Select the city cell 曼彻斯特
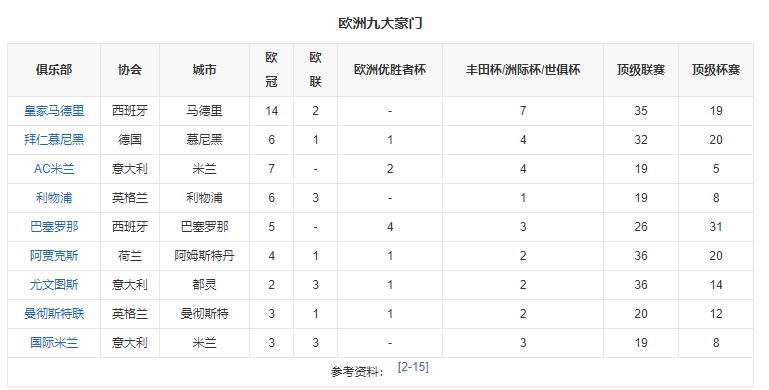Viewport: 769px width, 390px height. pyautogui.click(x=205, y=313)
